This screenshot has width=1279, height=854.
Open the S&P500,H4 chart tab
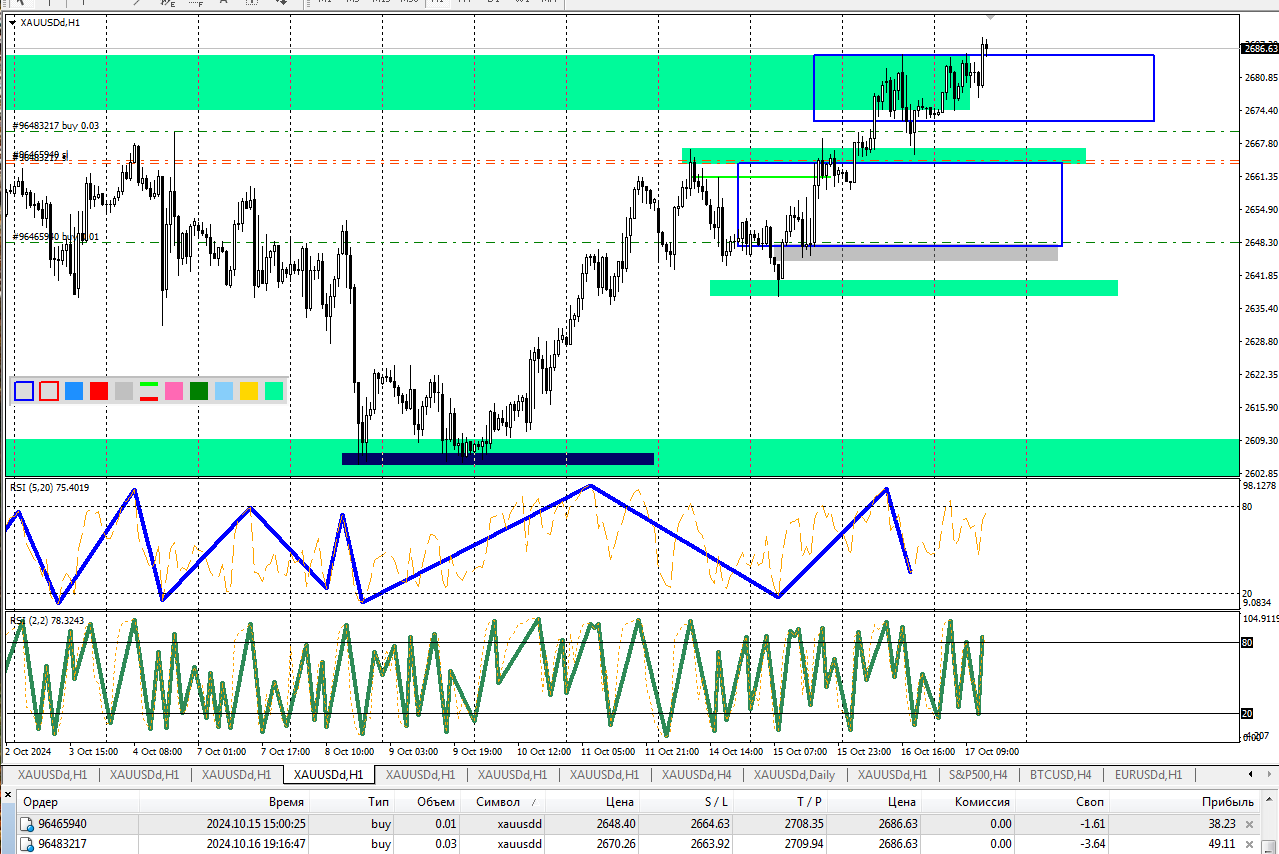point(978,775)
